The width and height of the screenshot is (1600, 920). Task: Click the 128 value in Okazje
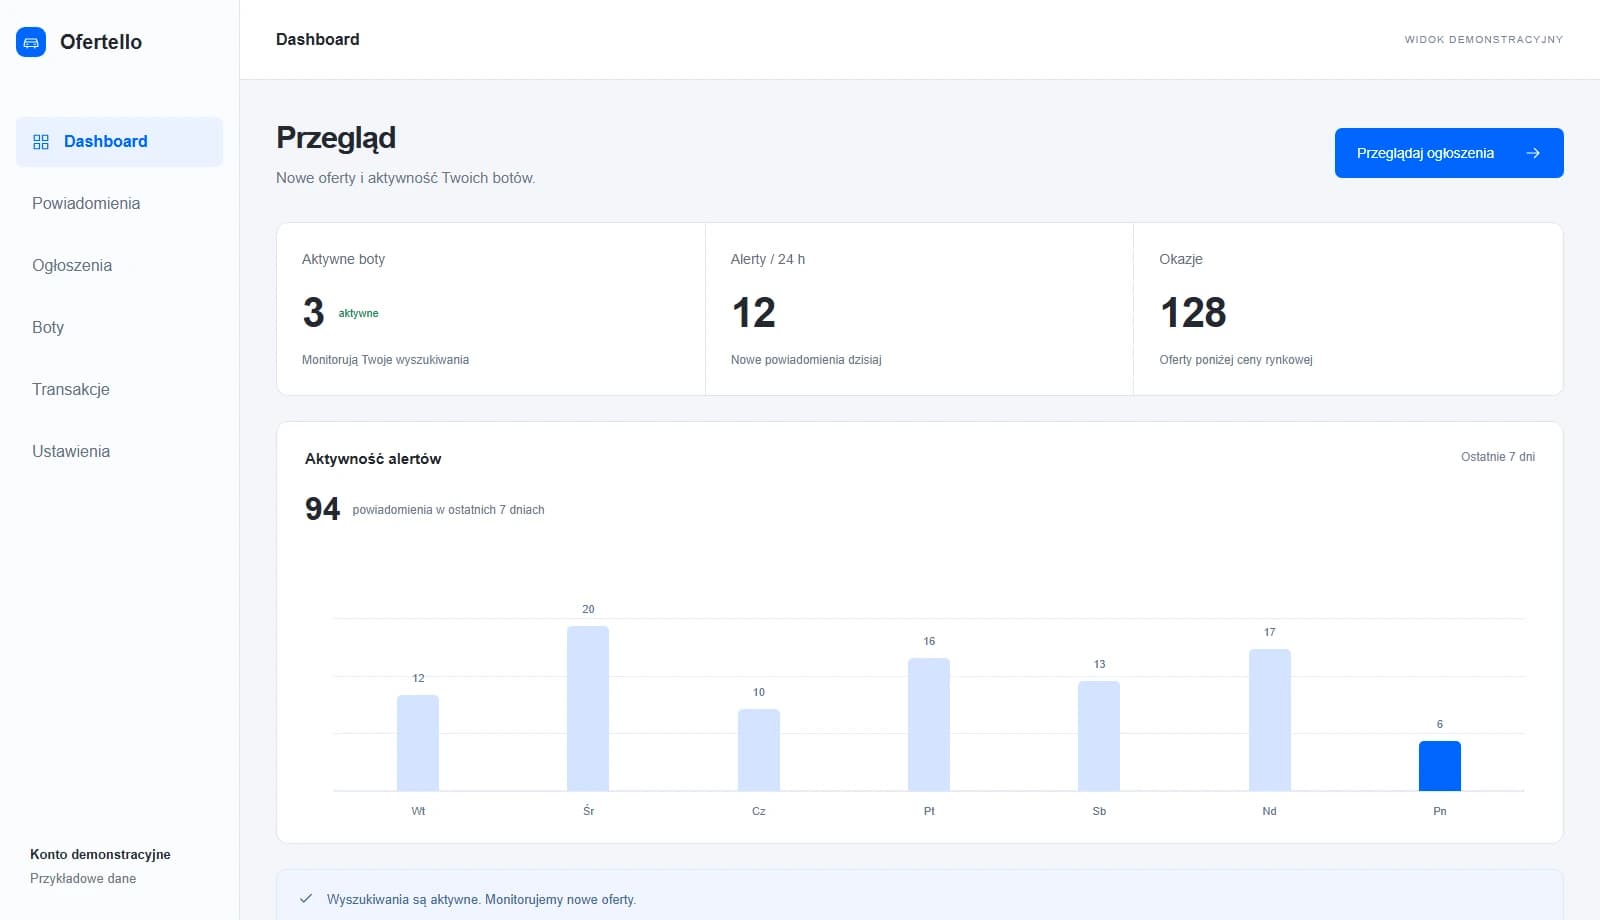point(1193,313)
